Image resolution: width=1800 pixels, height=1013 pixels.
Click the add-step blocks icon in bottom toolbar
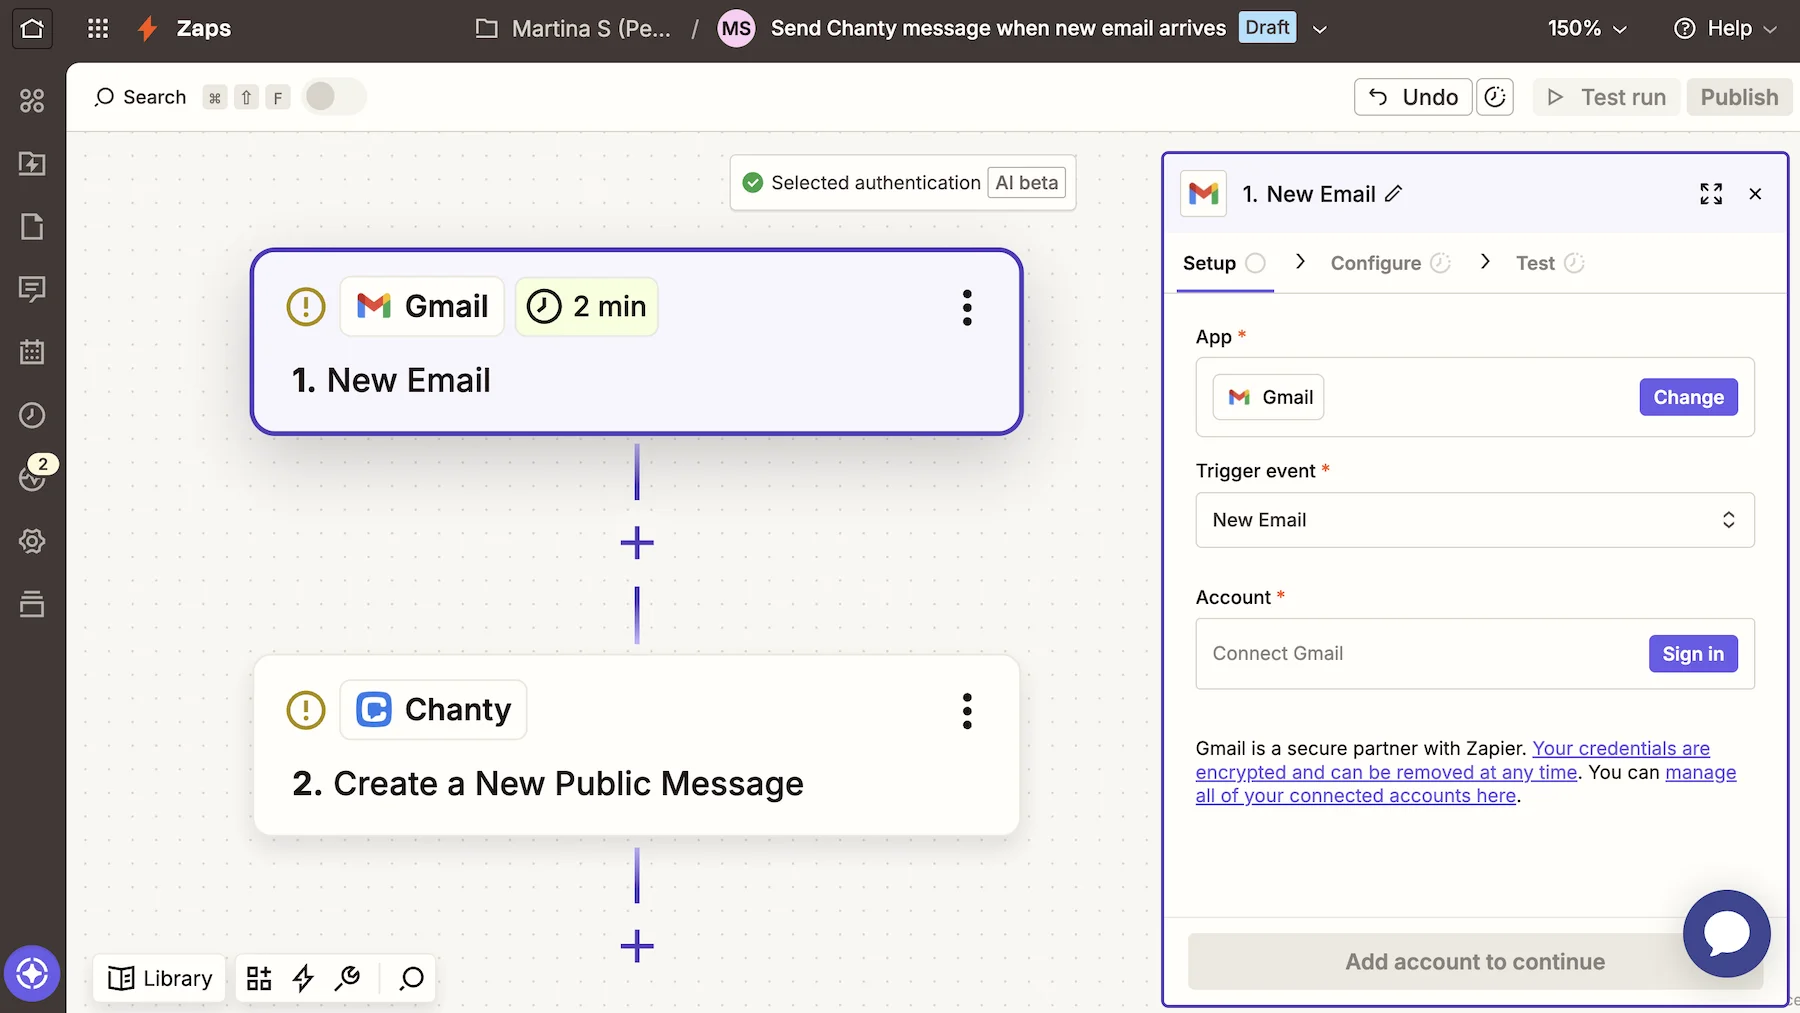pos(259,978)
